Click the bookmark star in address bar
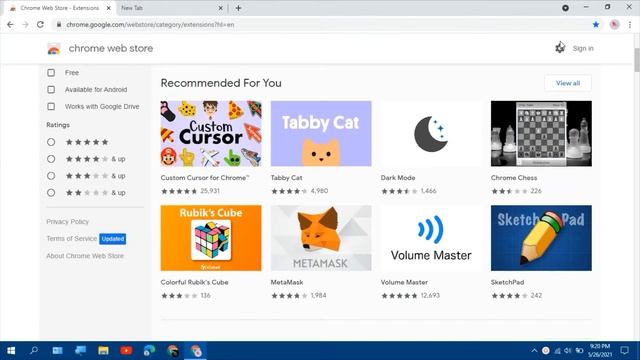This screenshot has height=360, width=640. 596,24
